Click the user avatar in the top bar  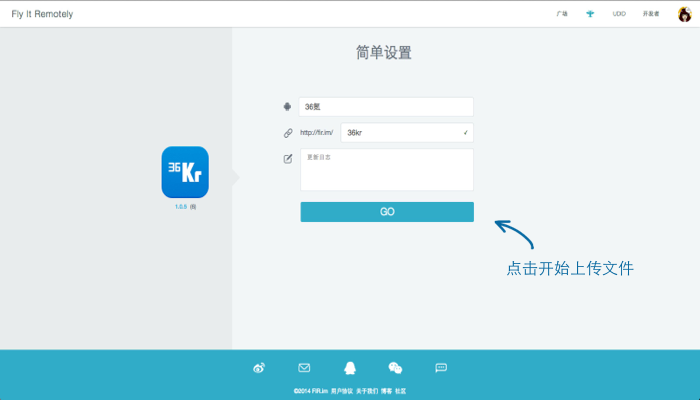684,14
